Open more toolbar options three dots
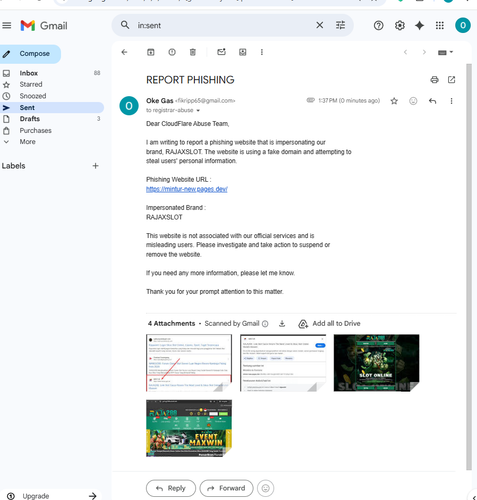The image size is (477, 500). (x=262, y=52)
